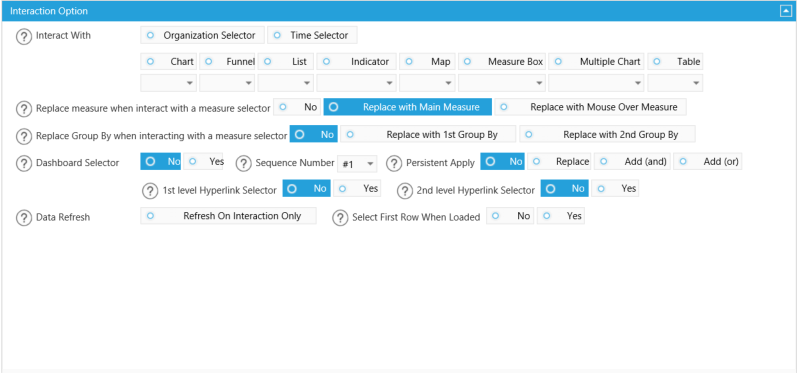Open help icon beside Interact With

click(23, 37)
